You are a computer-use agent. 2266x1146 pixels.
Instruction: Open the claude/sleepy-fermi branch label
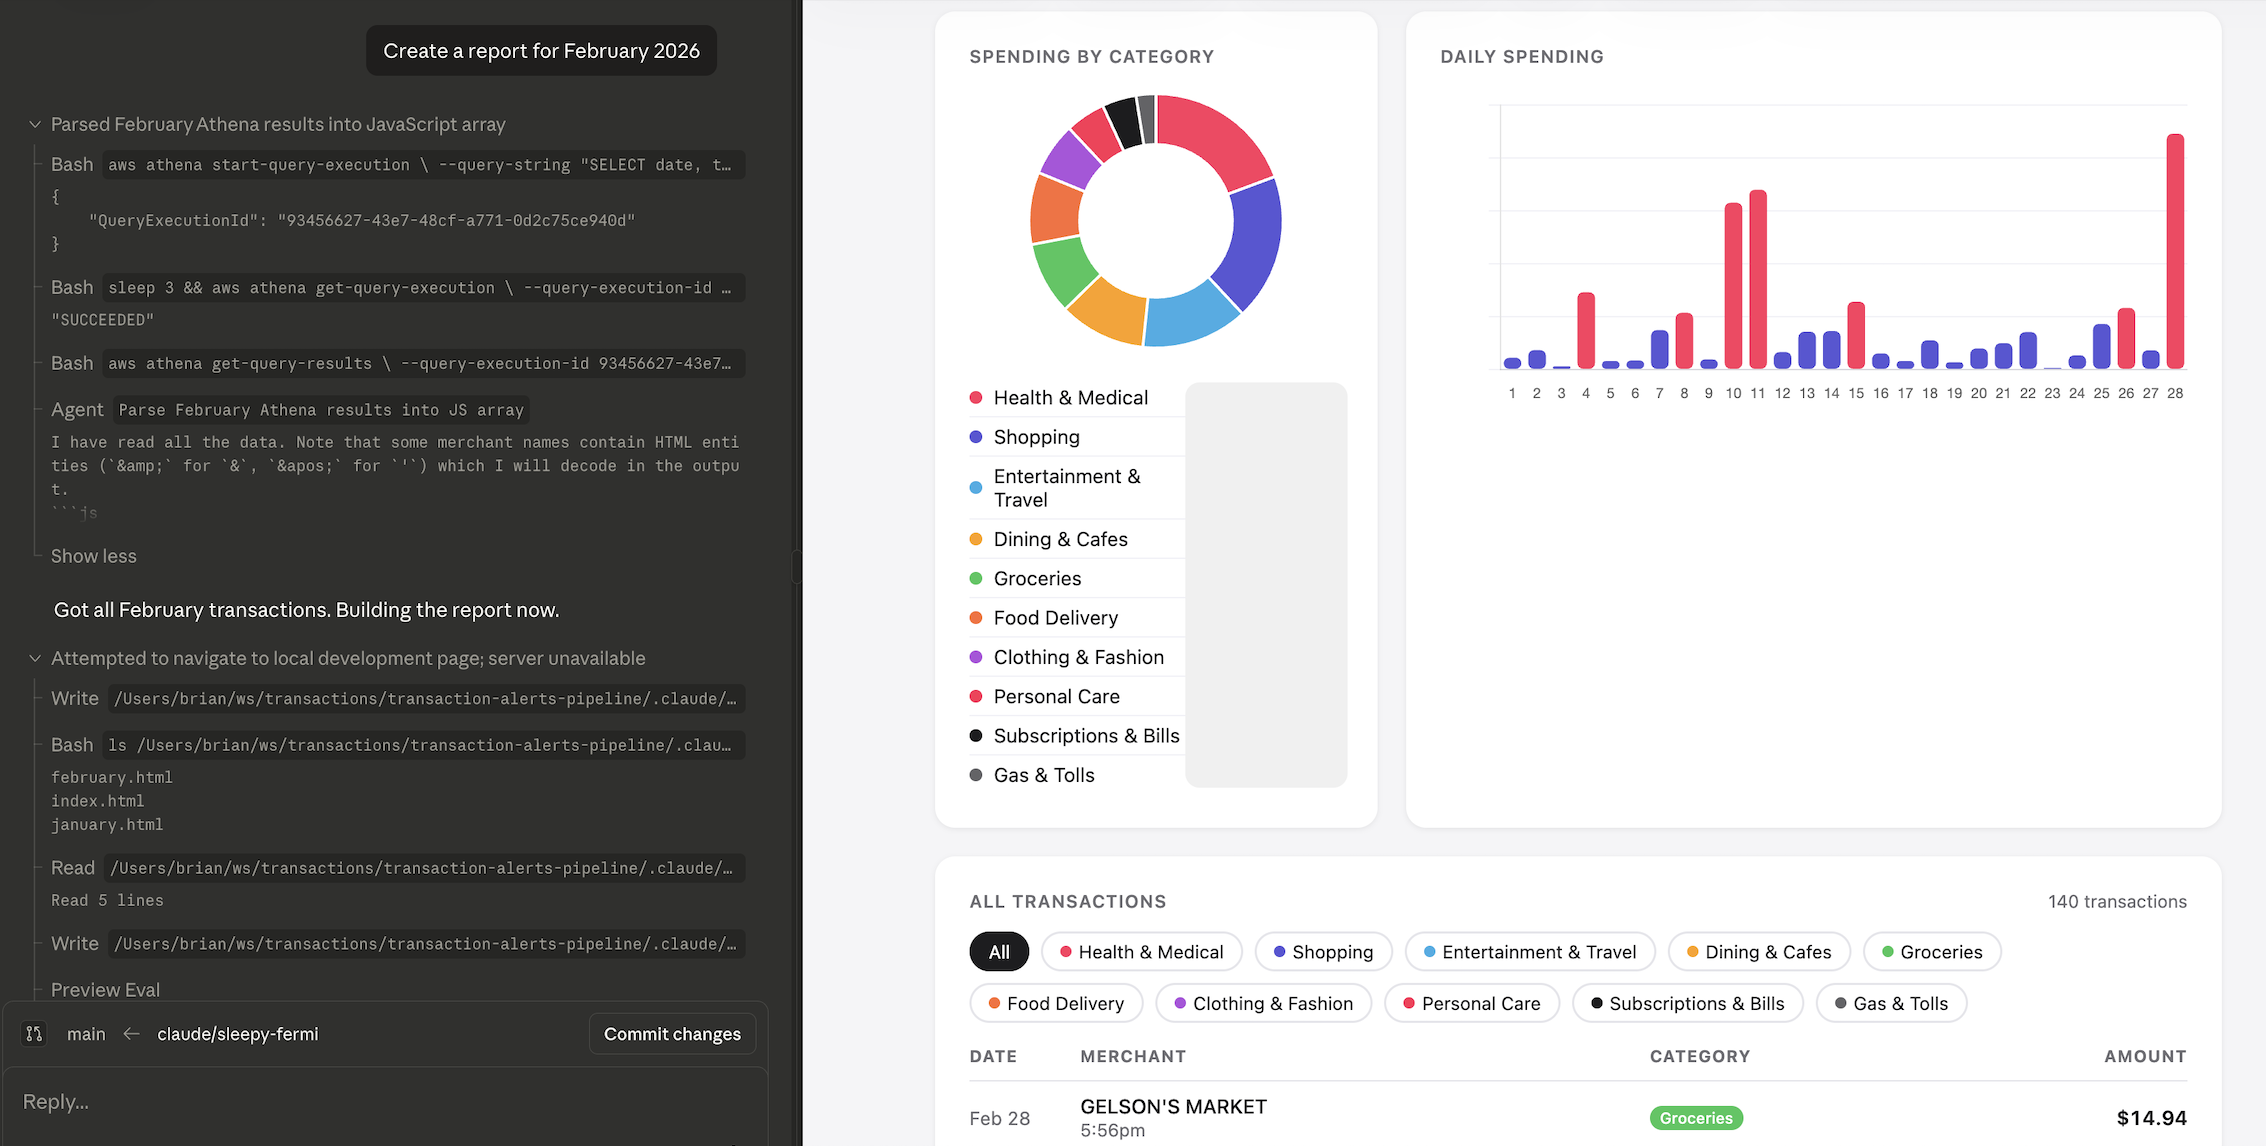[237, 1034]
